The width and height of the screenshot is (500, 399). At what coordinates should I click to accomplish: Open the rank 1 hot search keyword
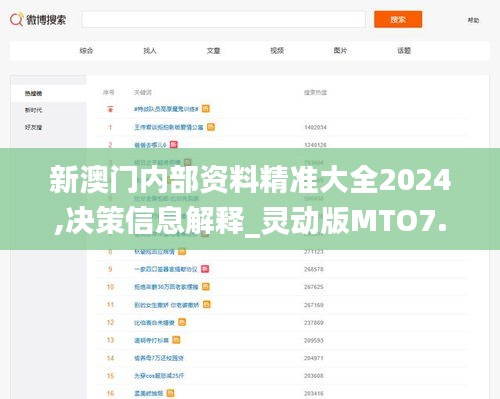click(169, 127)
